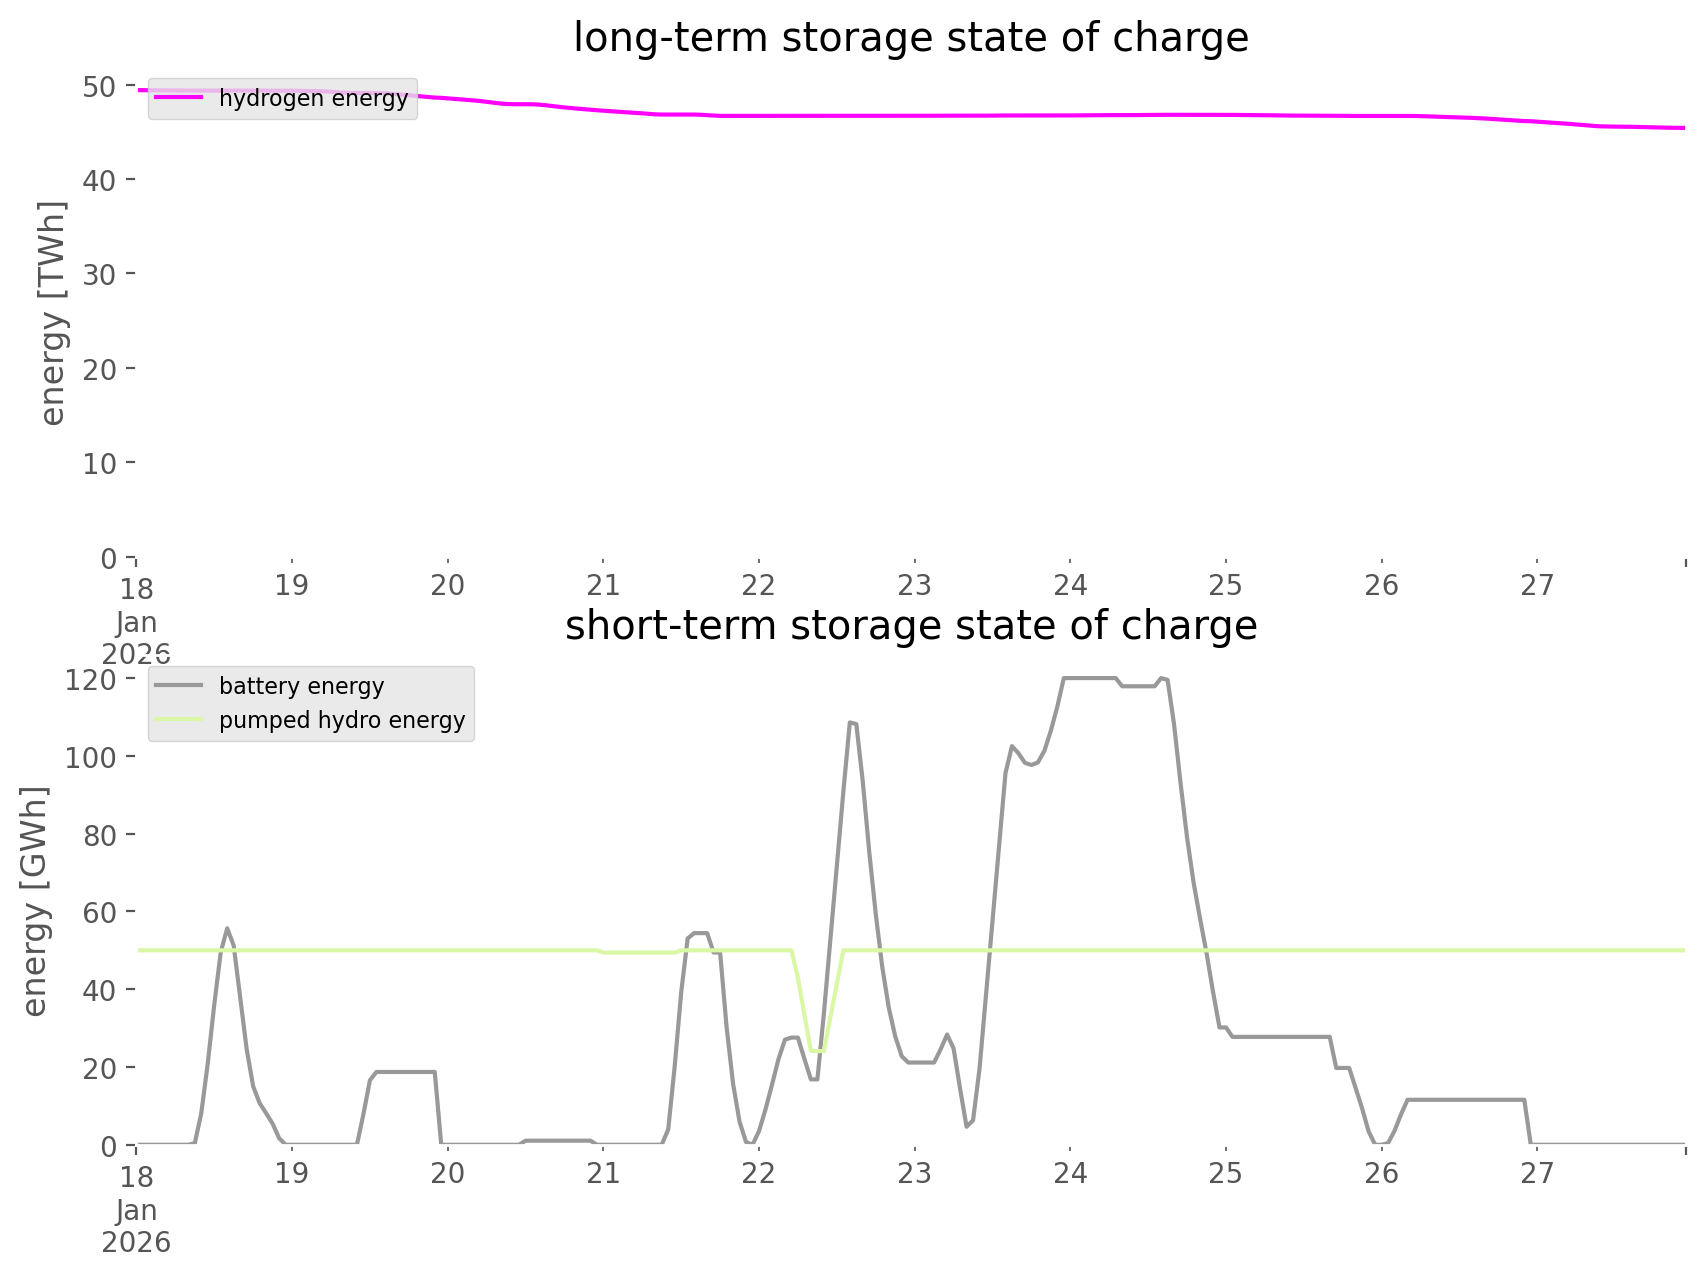Click the light green pumped hydro legend swatch
This screenshot has height=1277, width=1706.
tap(178, 720)
